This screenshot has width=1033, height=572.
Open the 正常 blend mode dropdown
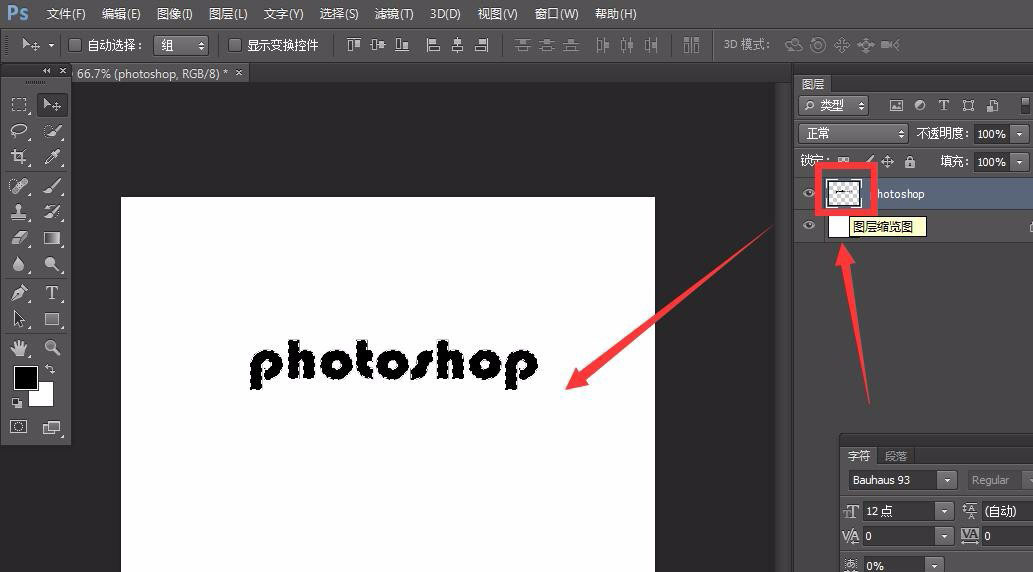853,134
